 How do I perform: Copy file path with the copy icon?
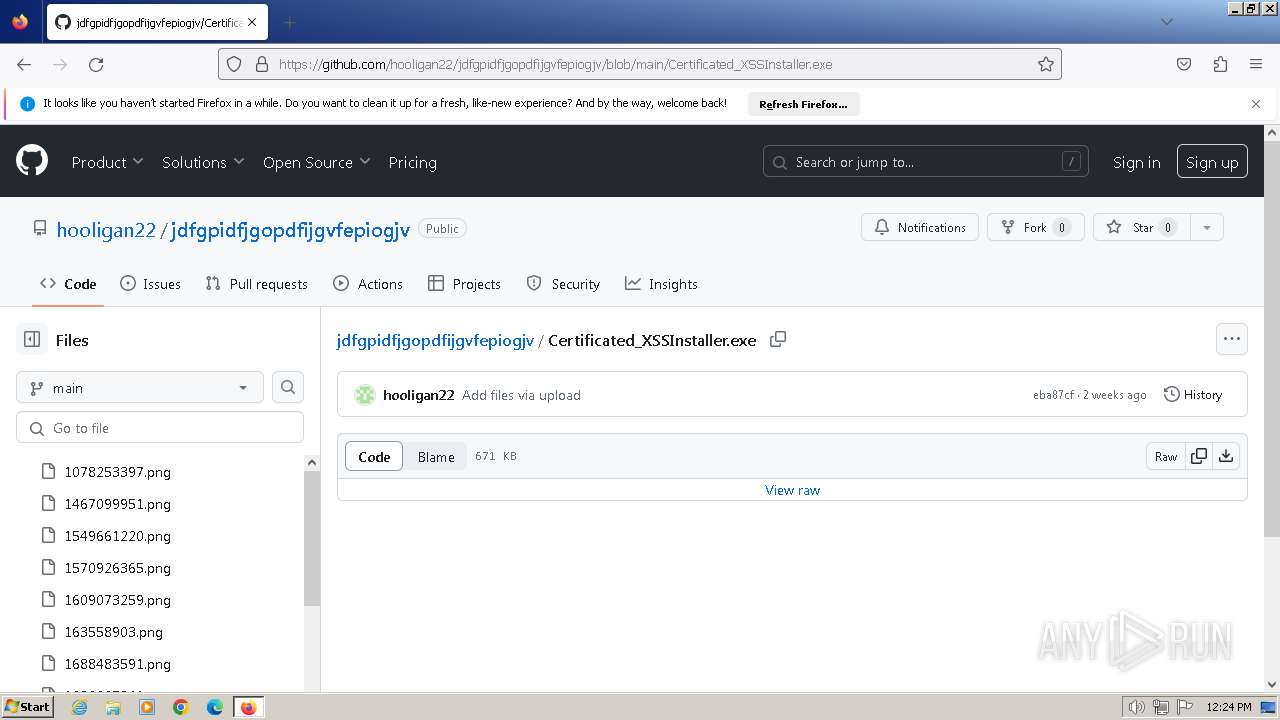778,340
